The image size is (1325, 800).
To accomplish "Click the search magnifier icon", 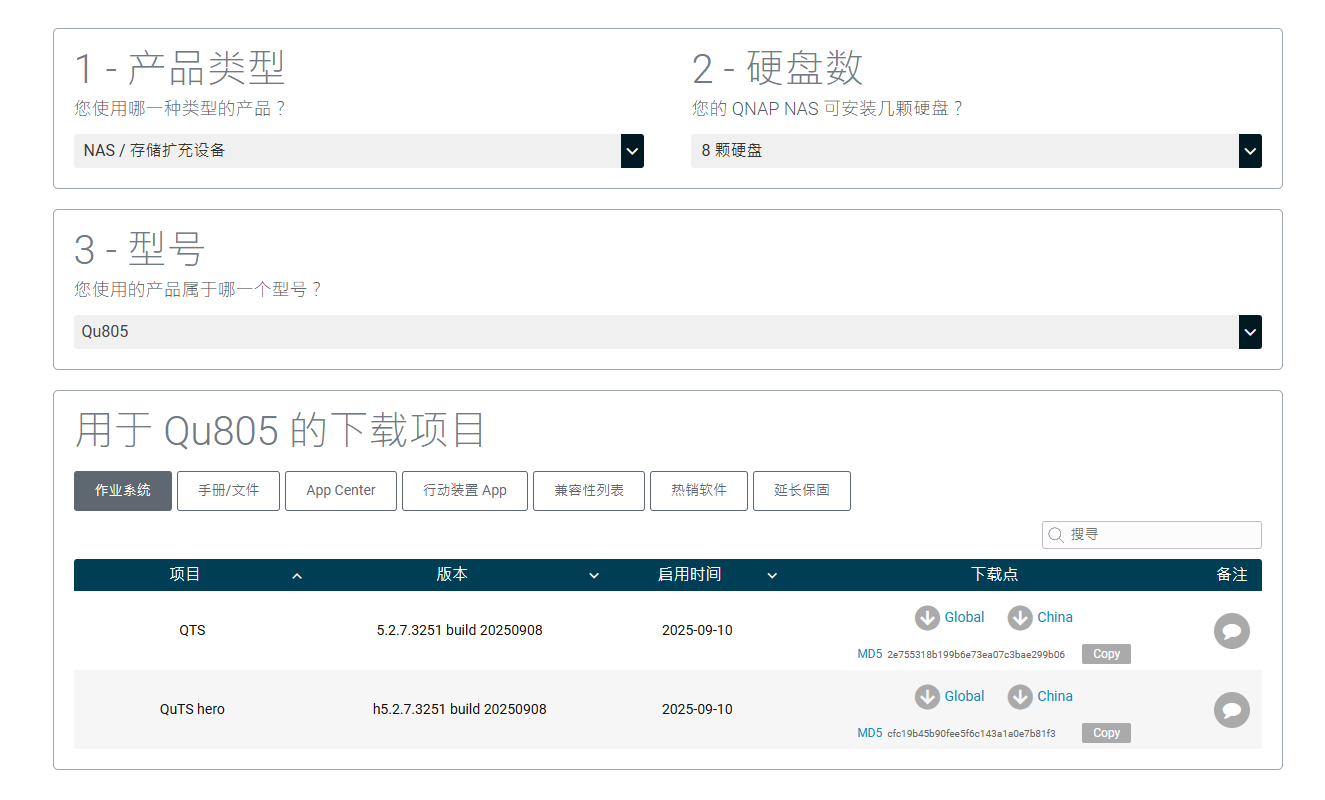I will [x=1055, y=535].
